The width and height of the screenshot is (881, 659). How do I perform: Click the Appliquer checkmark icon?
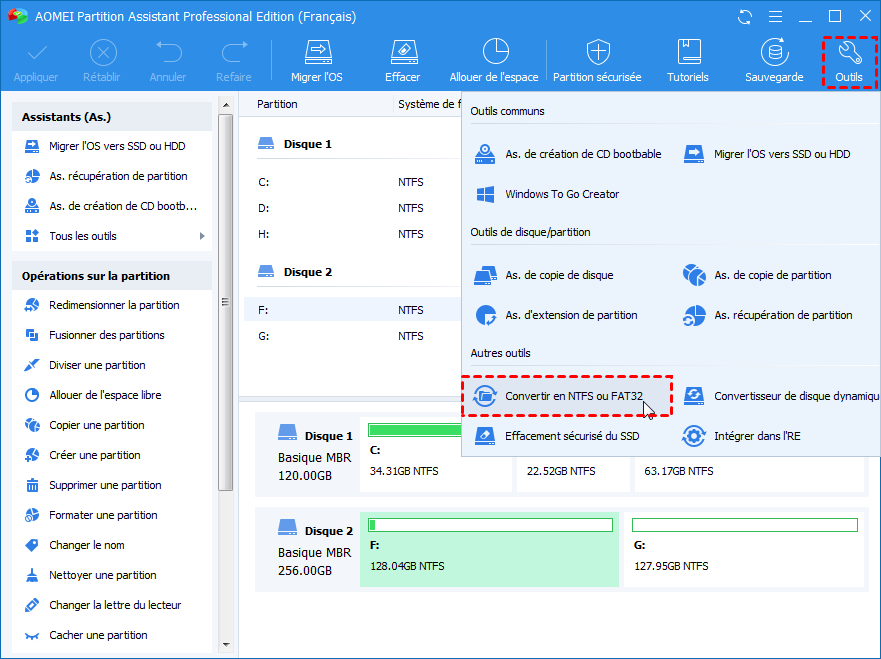(37, 53)
